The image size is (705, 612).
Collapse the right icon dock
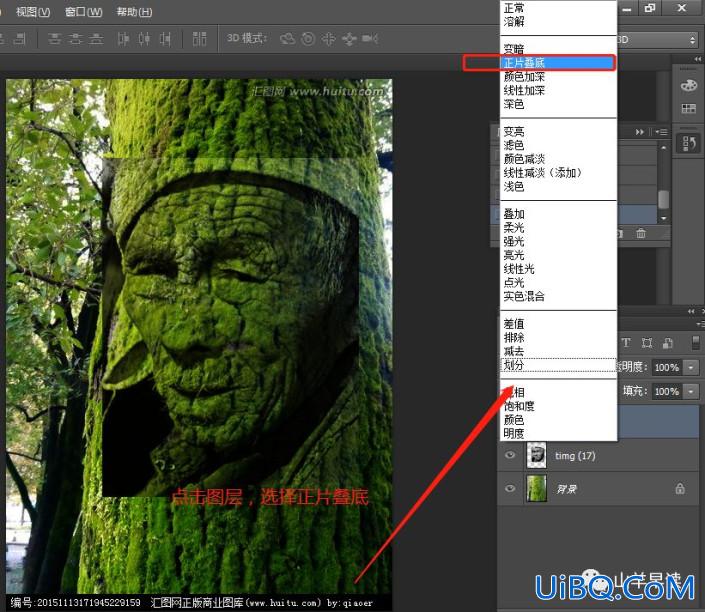697,59
